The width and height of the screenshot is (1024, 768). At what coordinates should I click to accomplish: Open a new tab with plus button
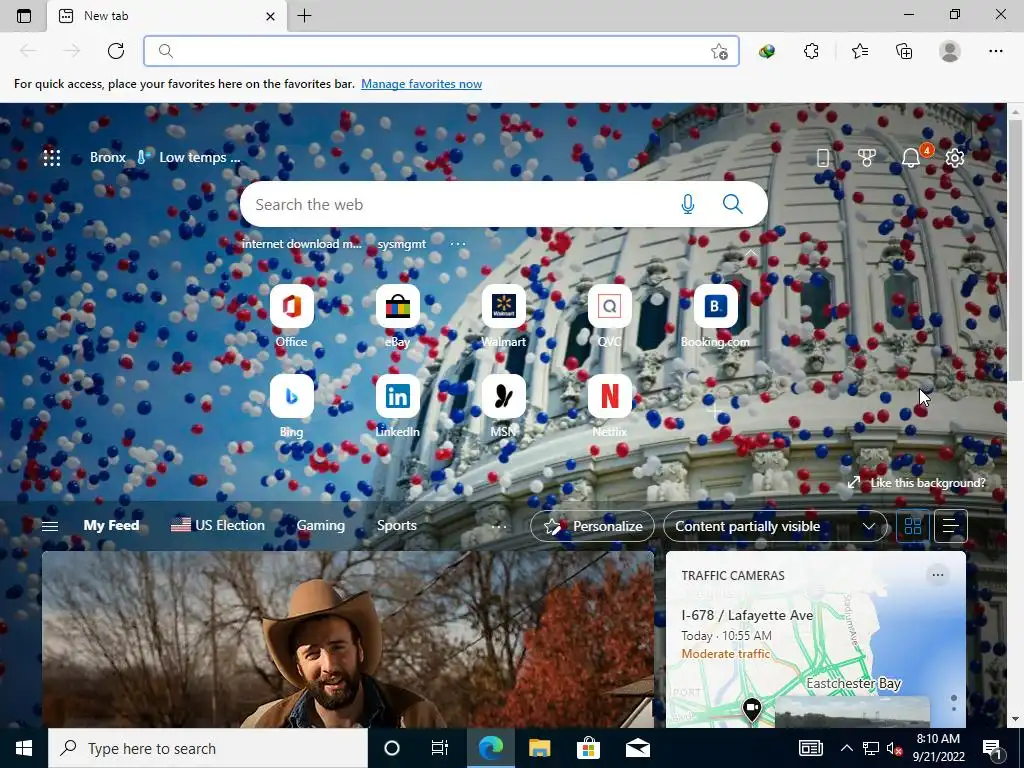pos(304,16)
